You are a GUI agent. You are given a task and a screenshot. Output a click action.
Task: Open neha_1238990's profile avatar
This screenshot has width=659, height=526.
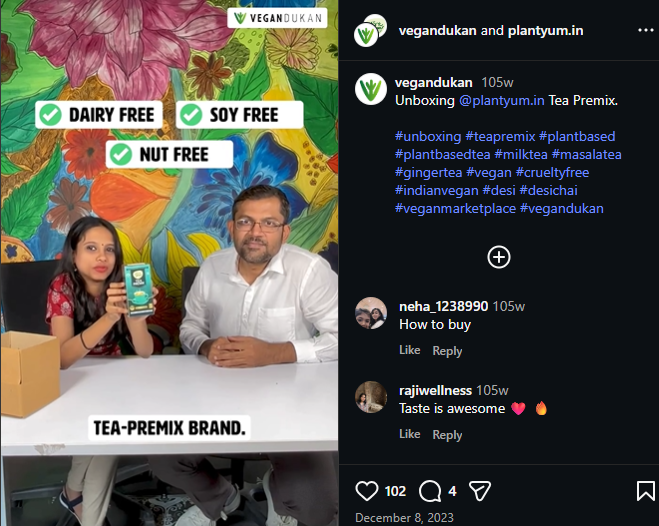[x=371, y=314]
